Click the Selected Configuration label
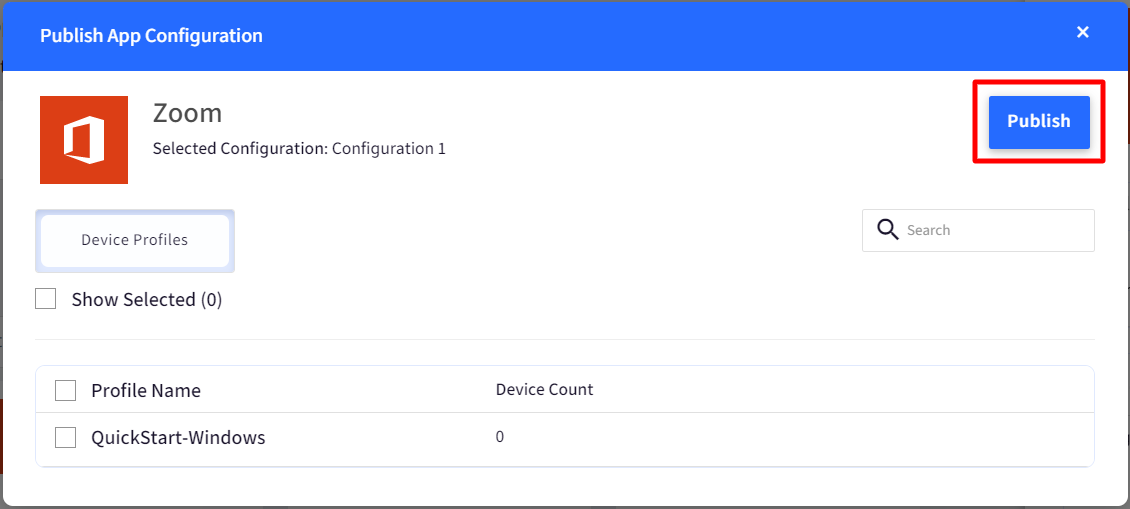This screenshot has width=1130, height=509. [240, 149]
